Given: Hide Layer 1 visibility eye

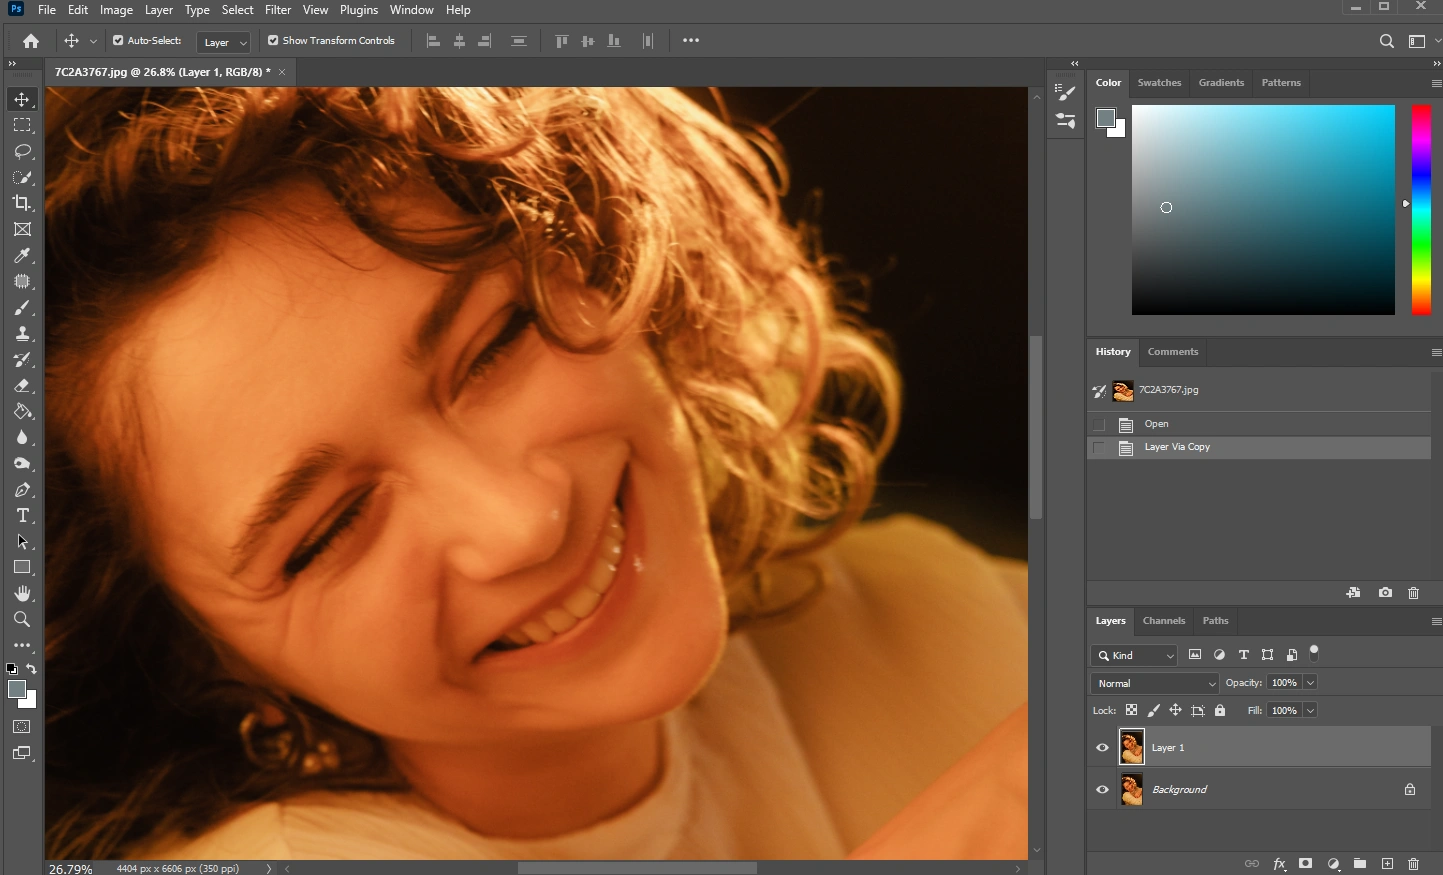Looking at the screenshot, I should 1102,748.
